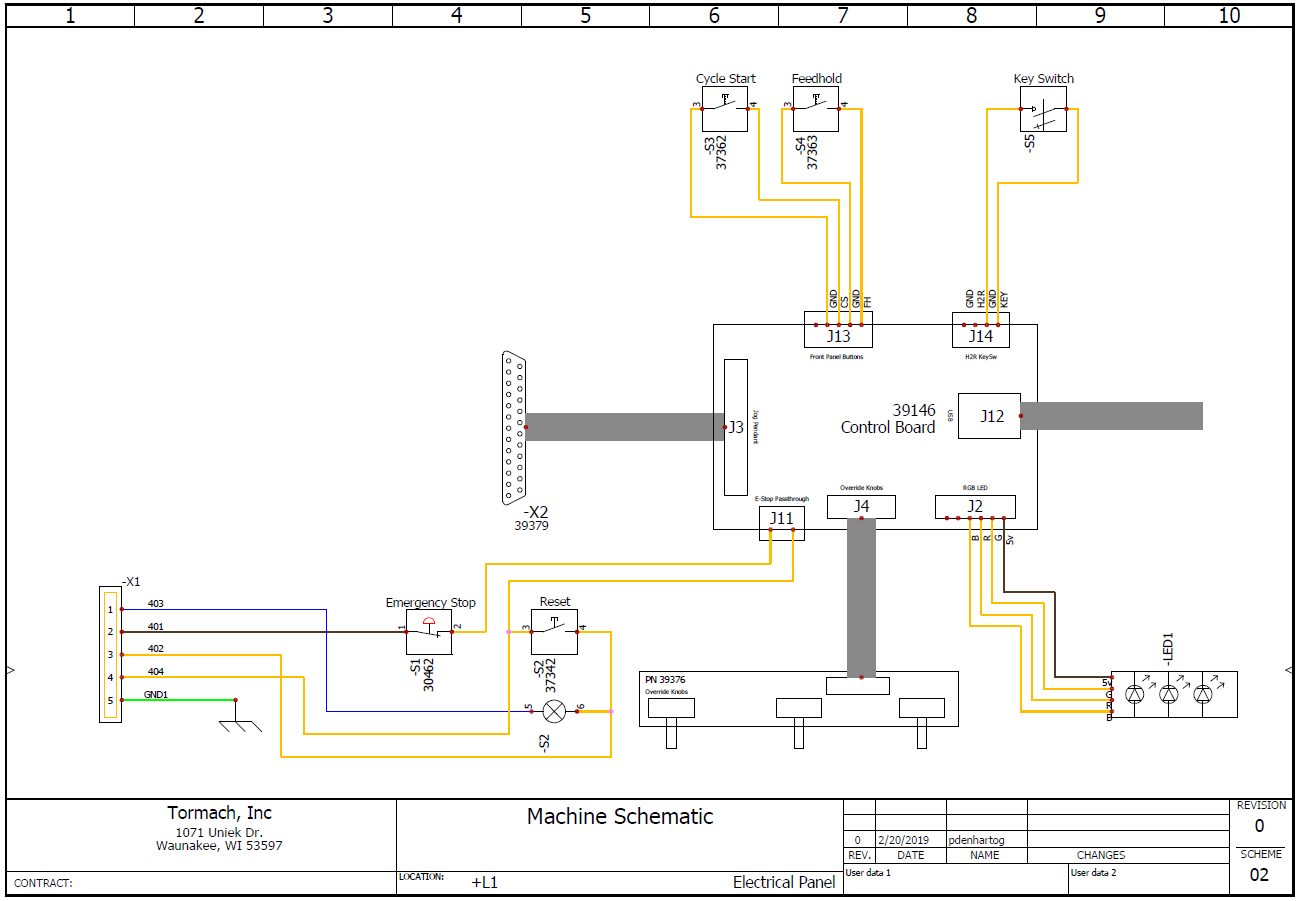
Task: Select the J11 E-Stop Passthrough connector
Action: (x=781, y=518)
